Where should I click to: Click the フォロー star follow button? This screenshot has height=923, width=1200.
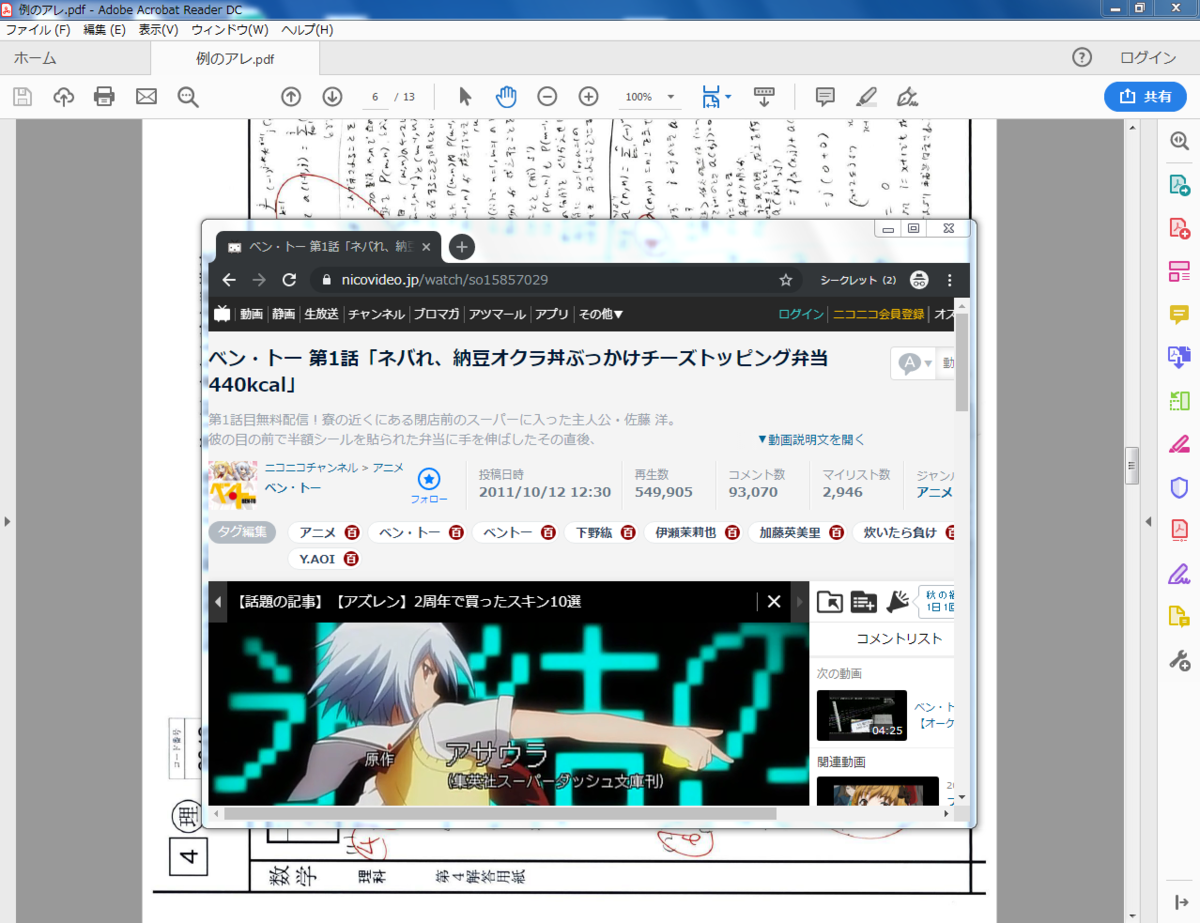tap(429, 486)
